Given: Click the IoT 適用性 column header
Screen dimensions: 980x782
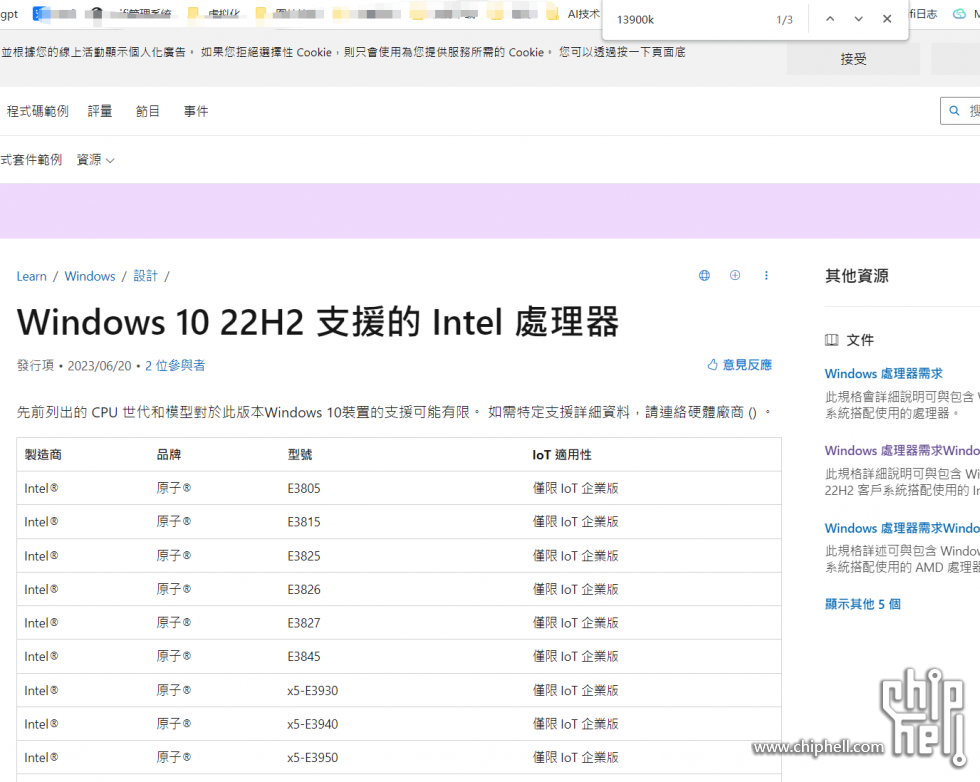Looking at the screenshot, I should [562, 455].
